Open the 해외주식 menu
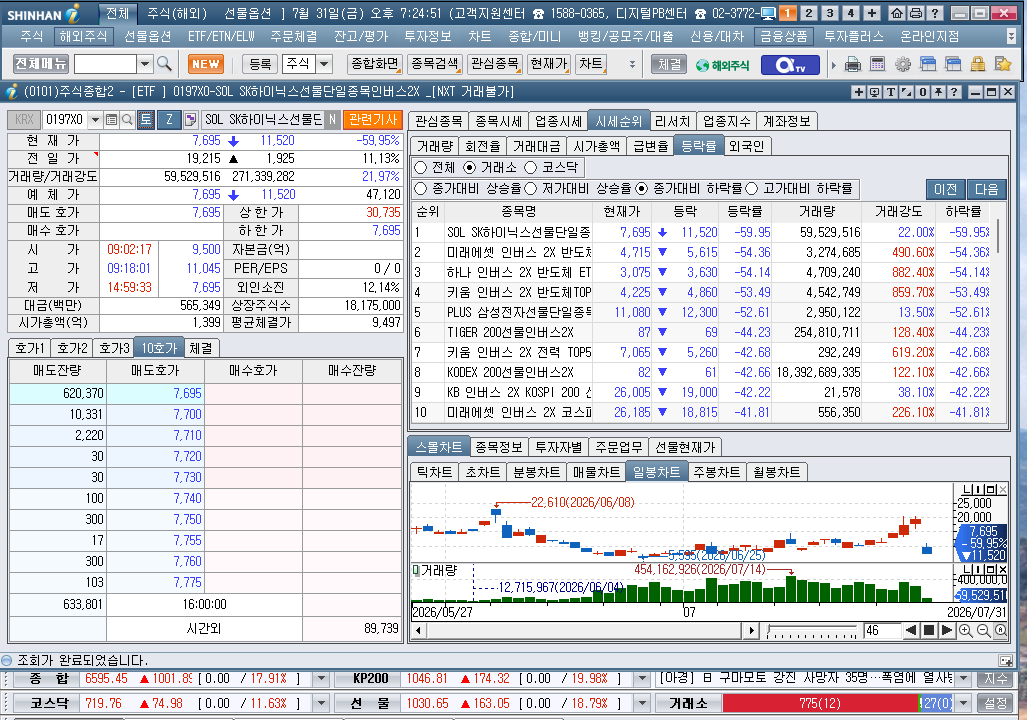 83,36
